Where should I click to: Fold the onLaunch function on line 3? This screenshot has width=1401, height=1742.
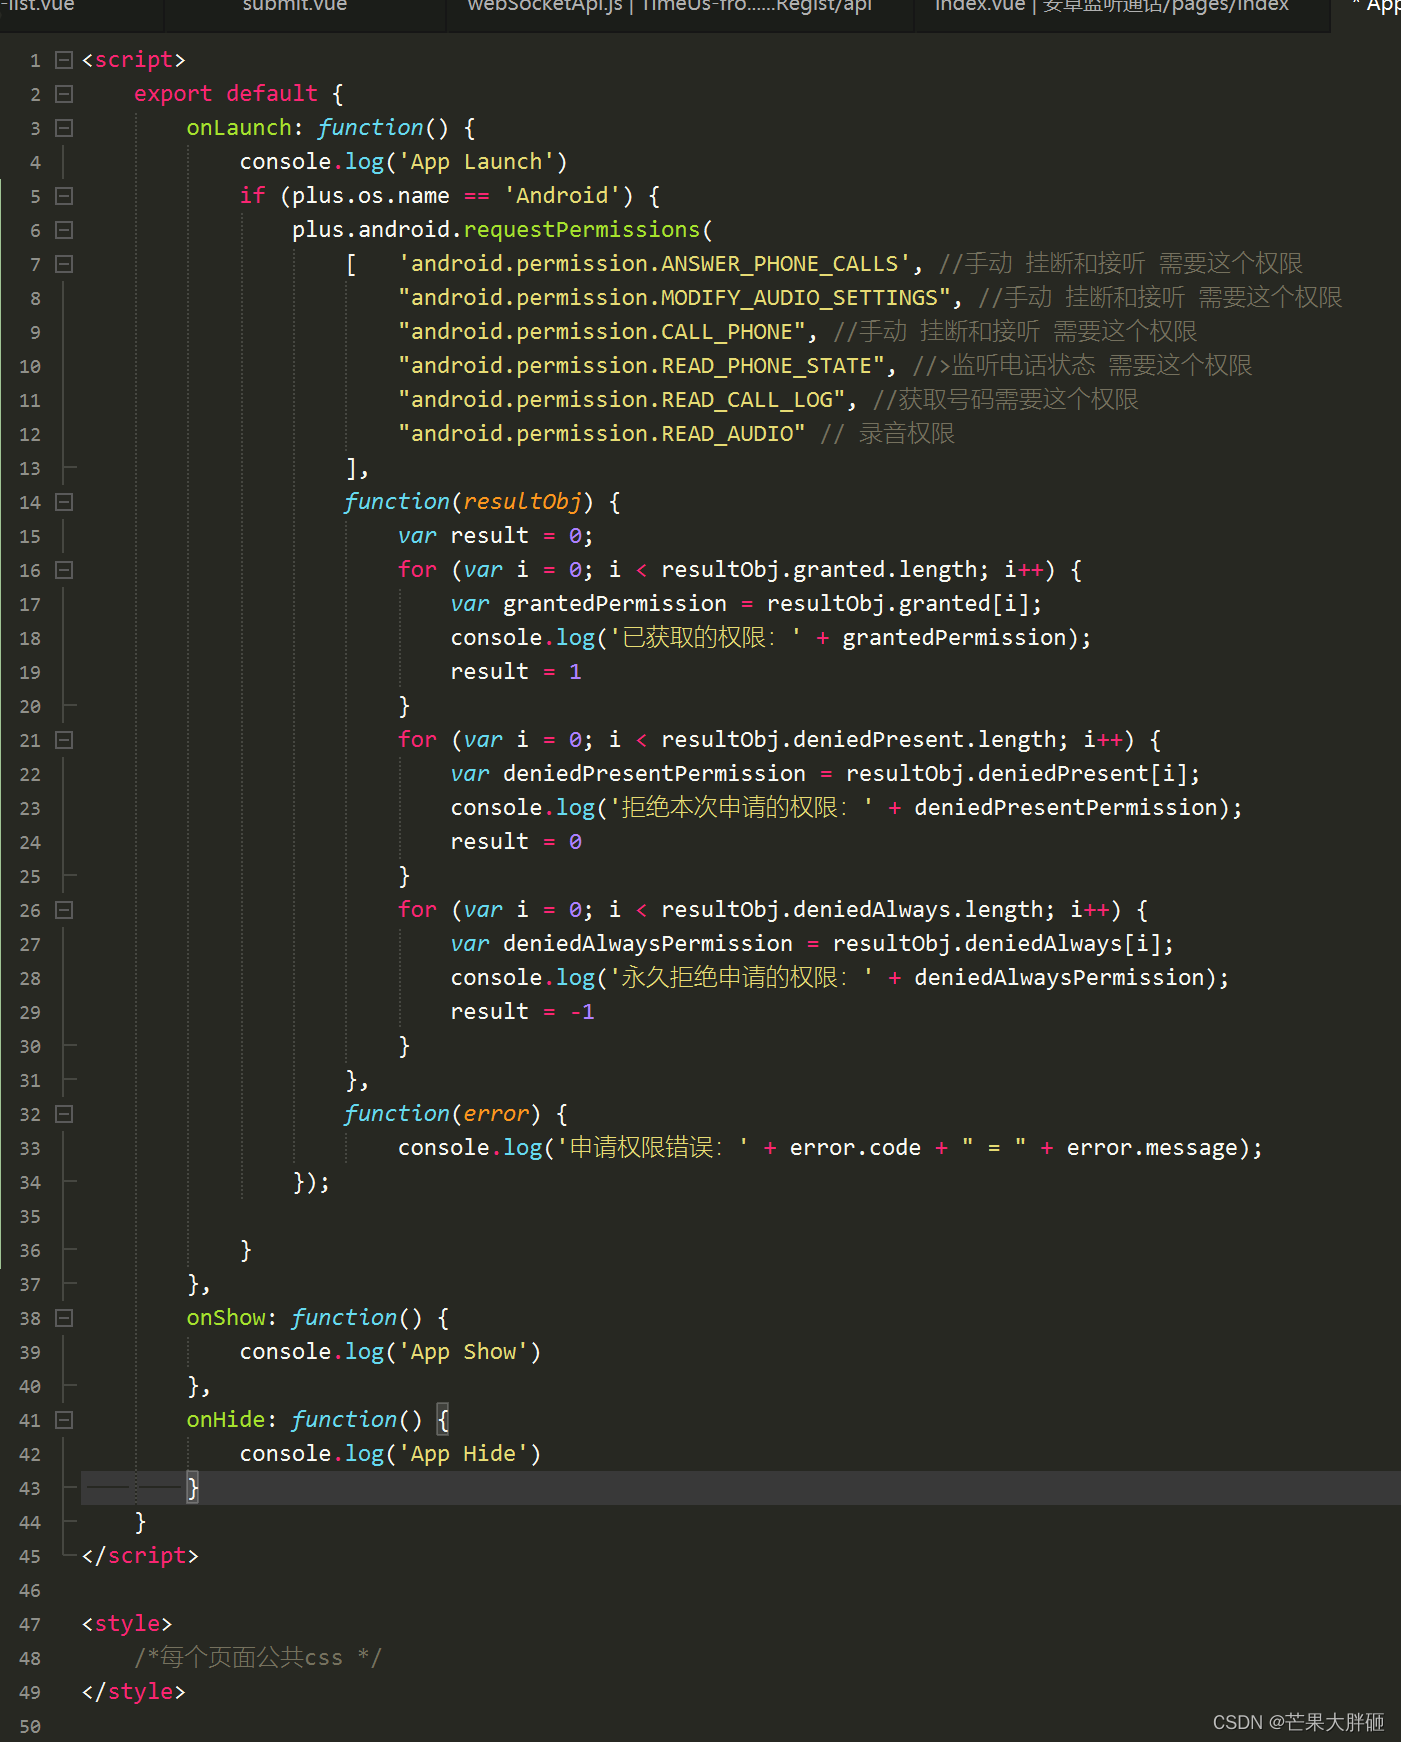tap(64, 128)
